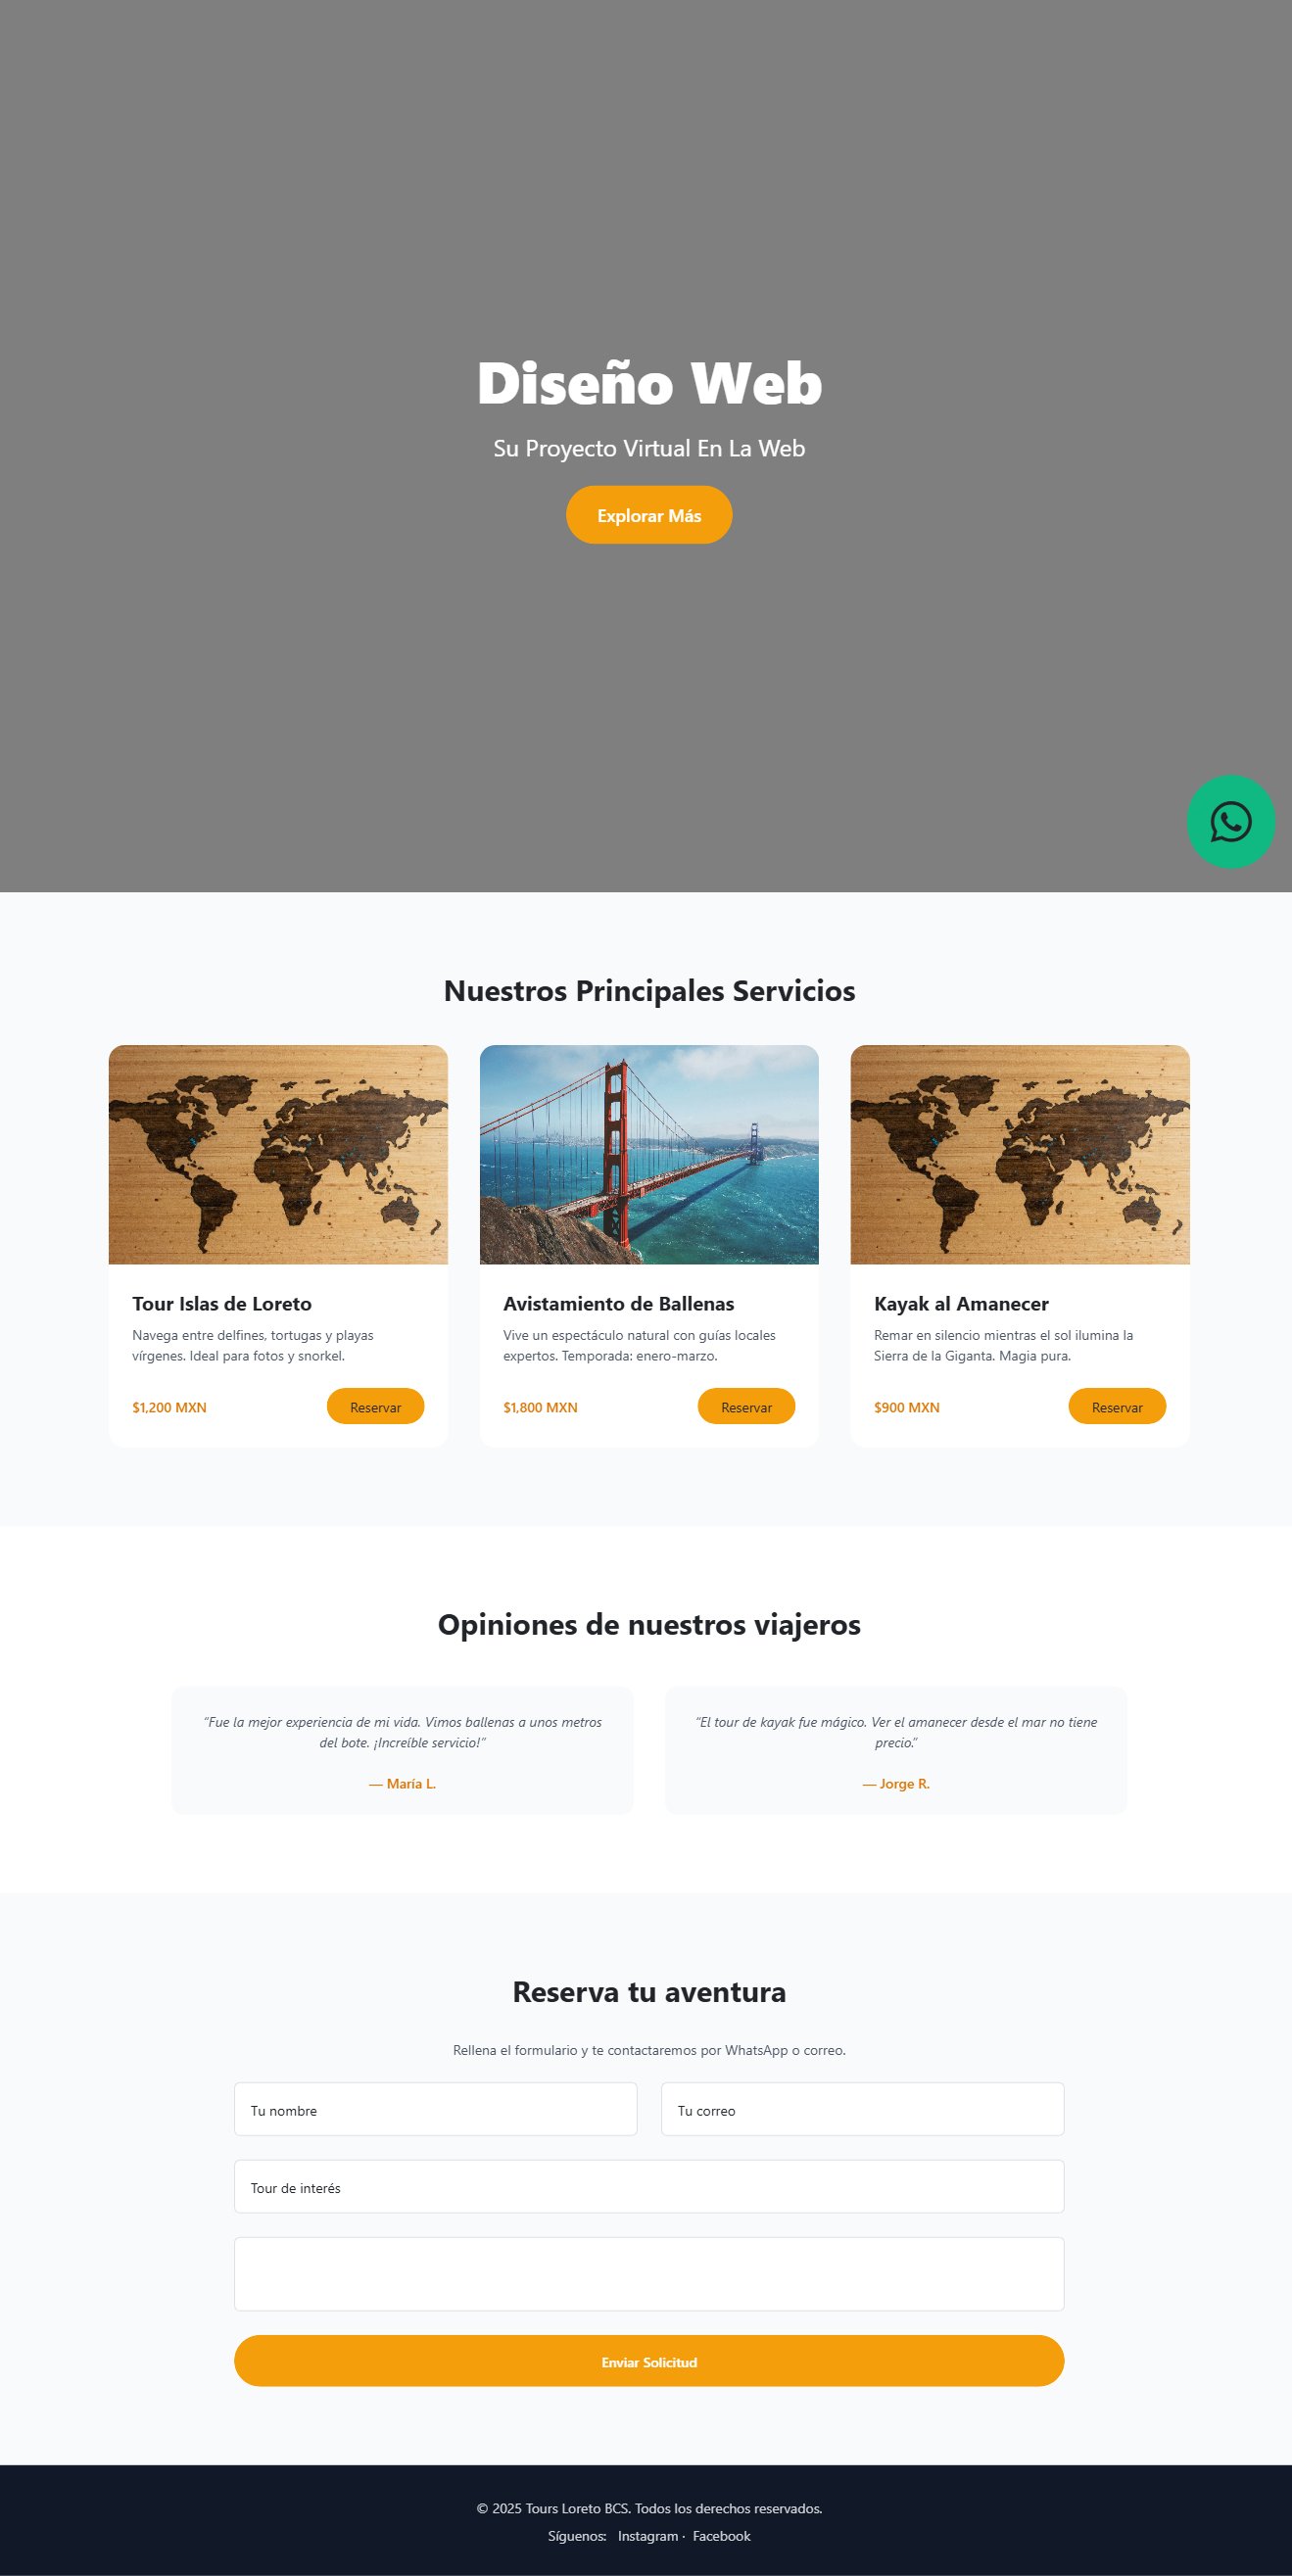Click the Kayak al Amanecer card image
1292x2576 pixels.
pos(1020,1154)
